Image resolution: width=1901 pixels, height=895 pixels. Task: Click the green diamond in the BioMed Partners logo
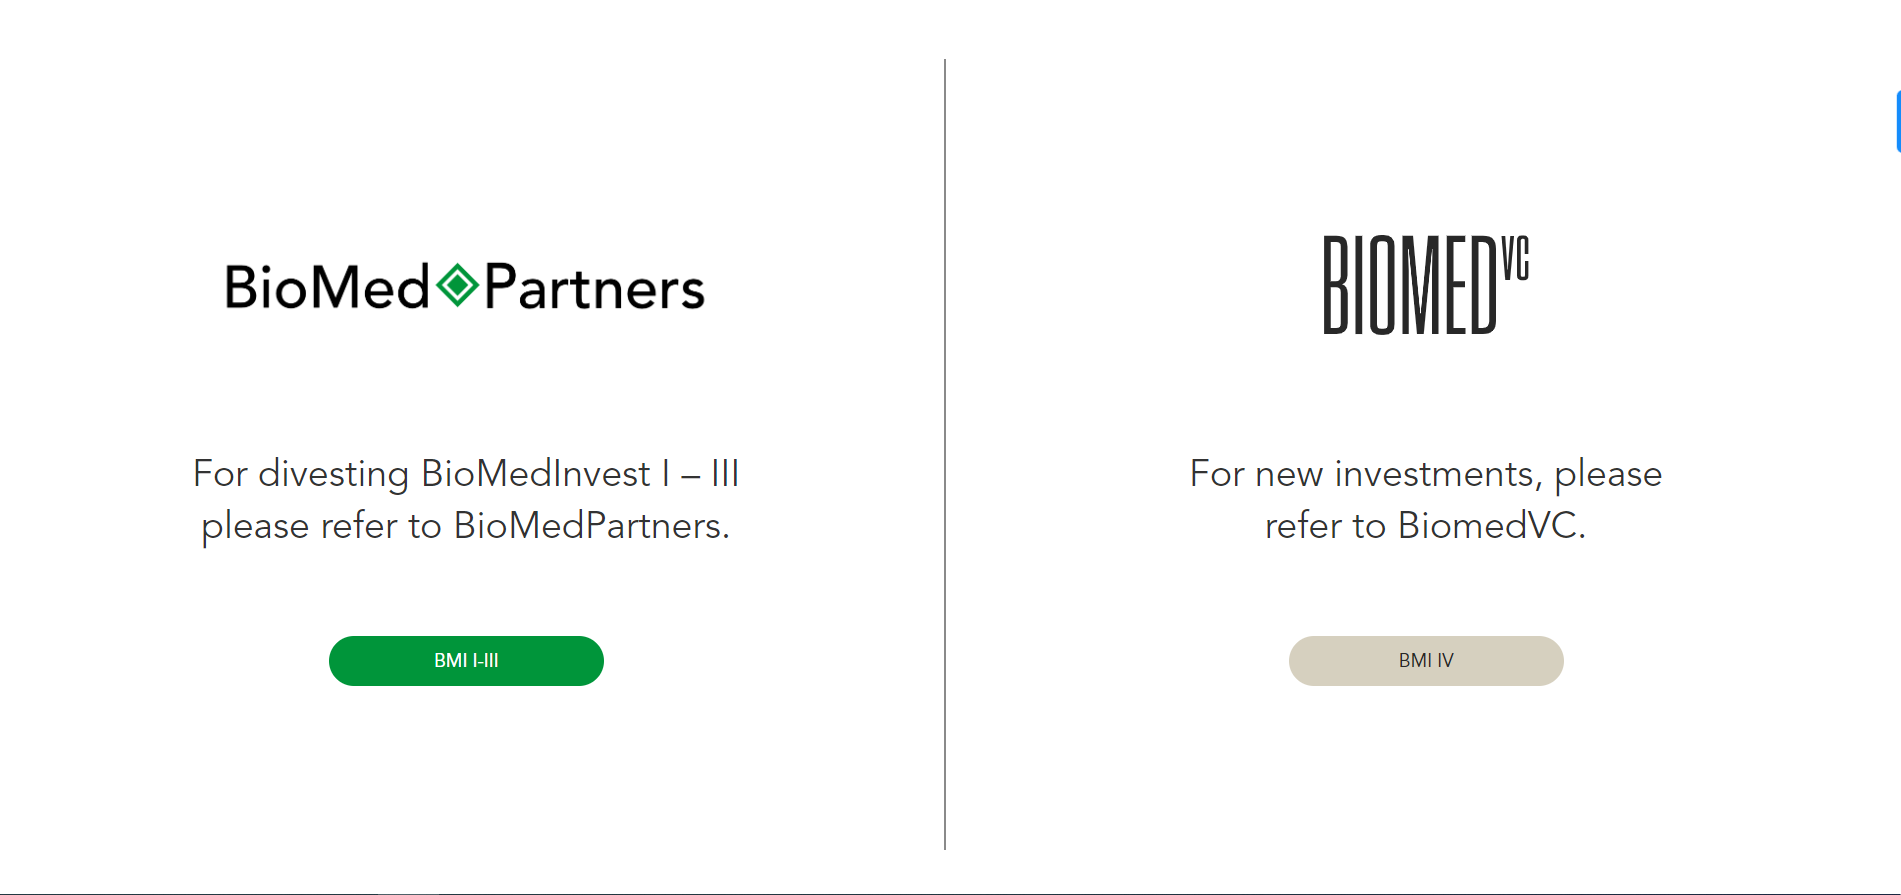tap(459, 288)
